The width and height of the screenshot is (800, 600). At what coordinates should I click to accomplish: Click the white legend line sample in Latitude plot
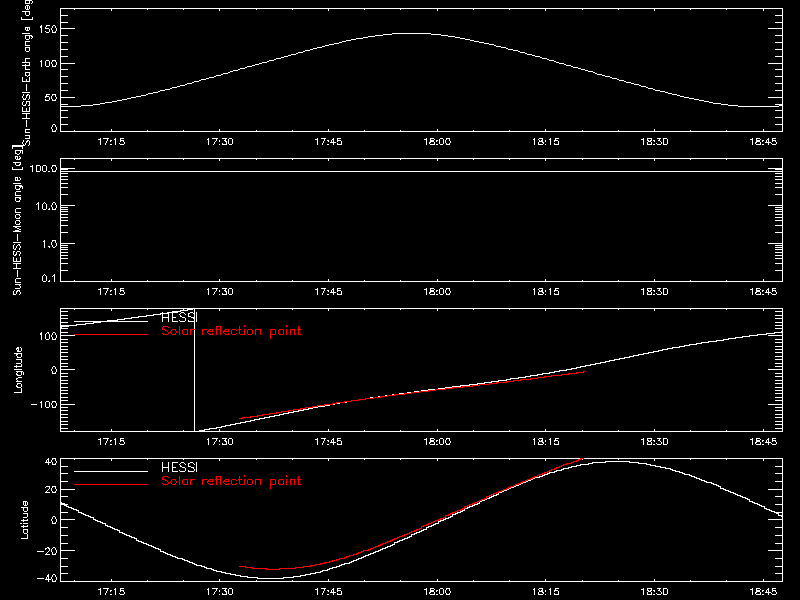pyautogui.click(x=111, y=471)
